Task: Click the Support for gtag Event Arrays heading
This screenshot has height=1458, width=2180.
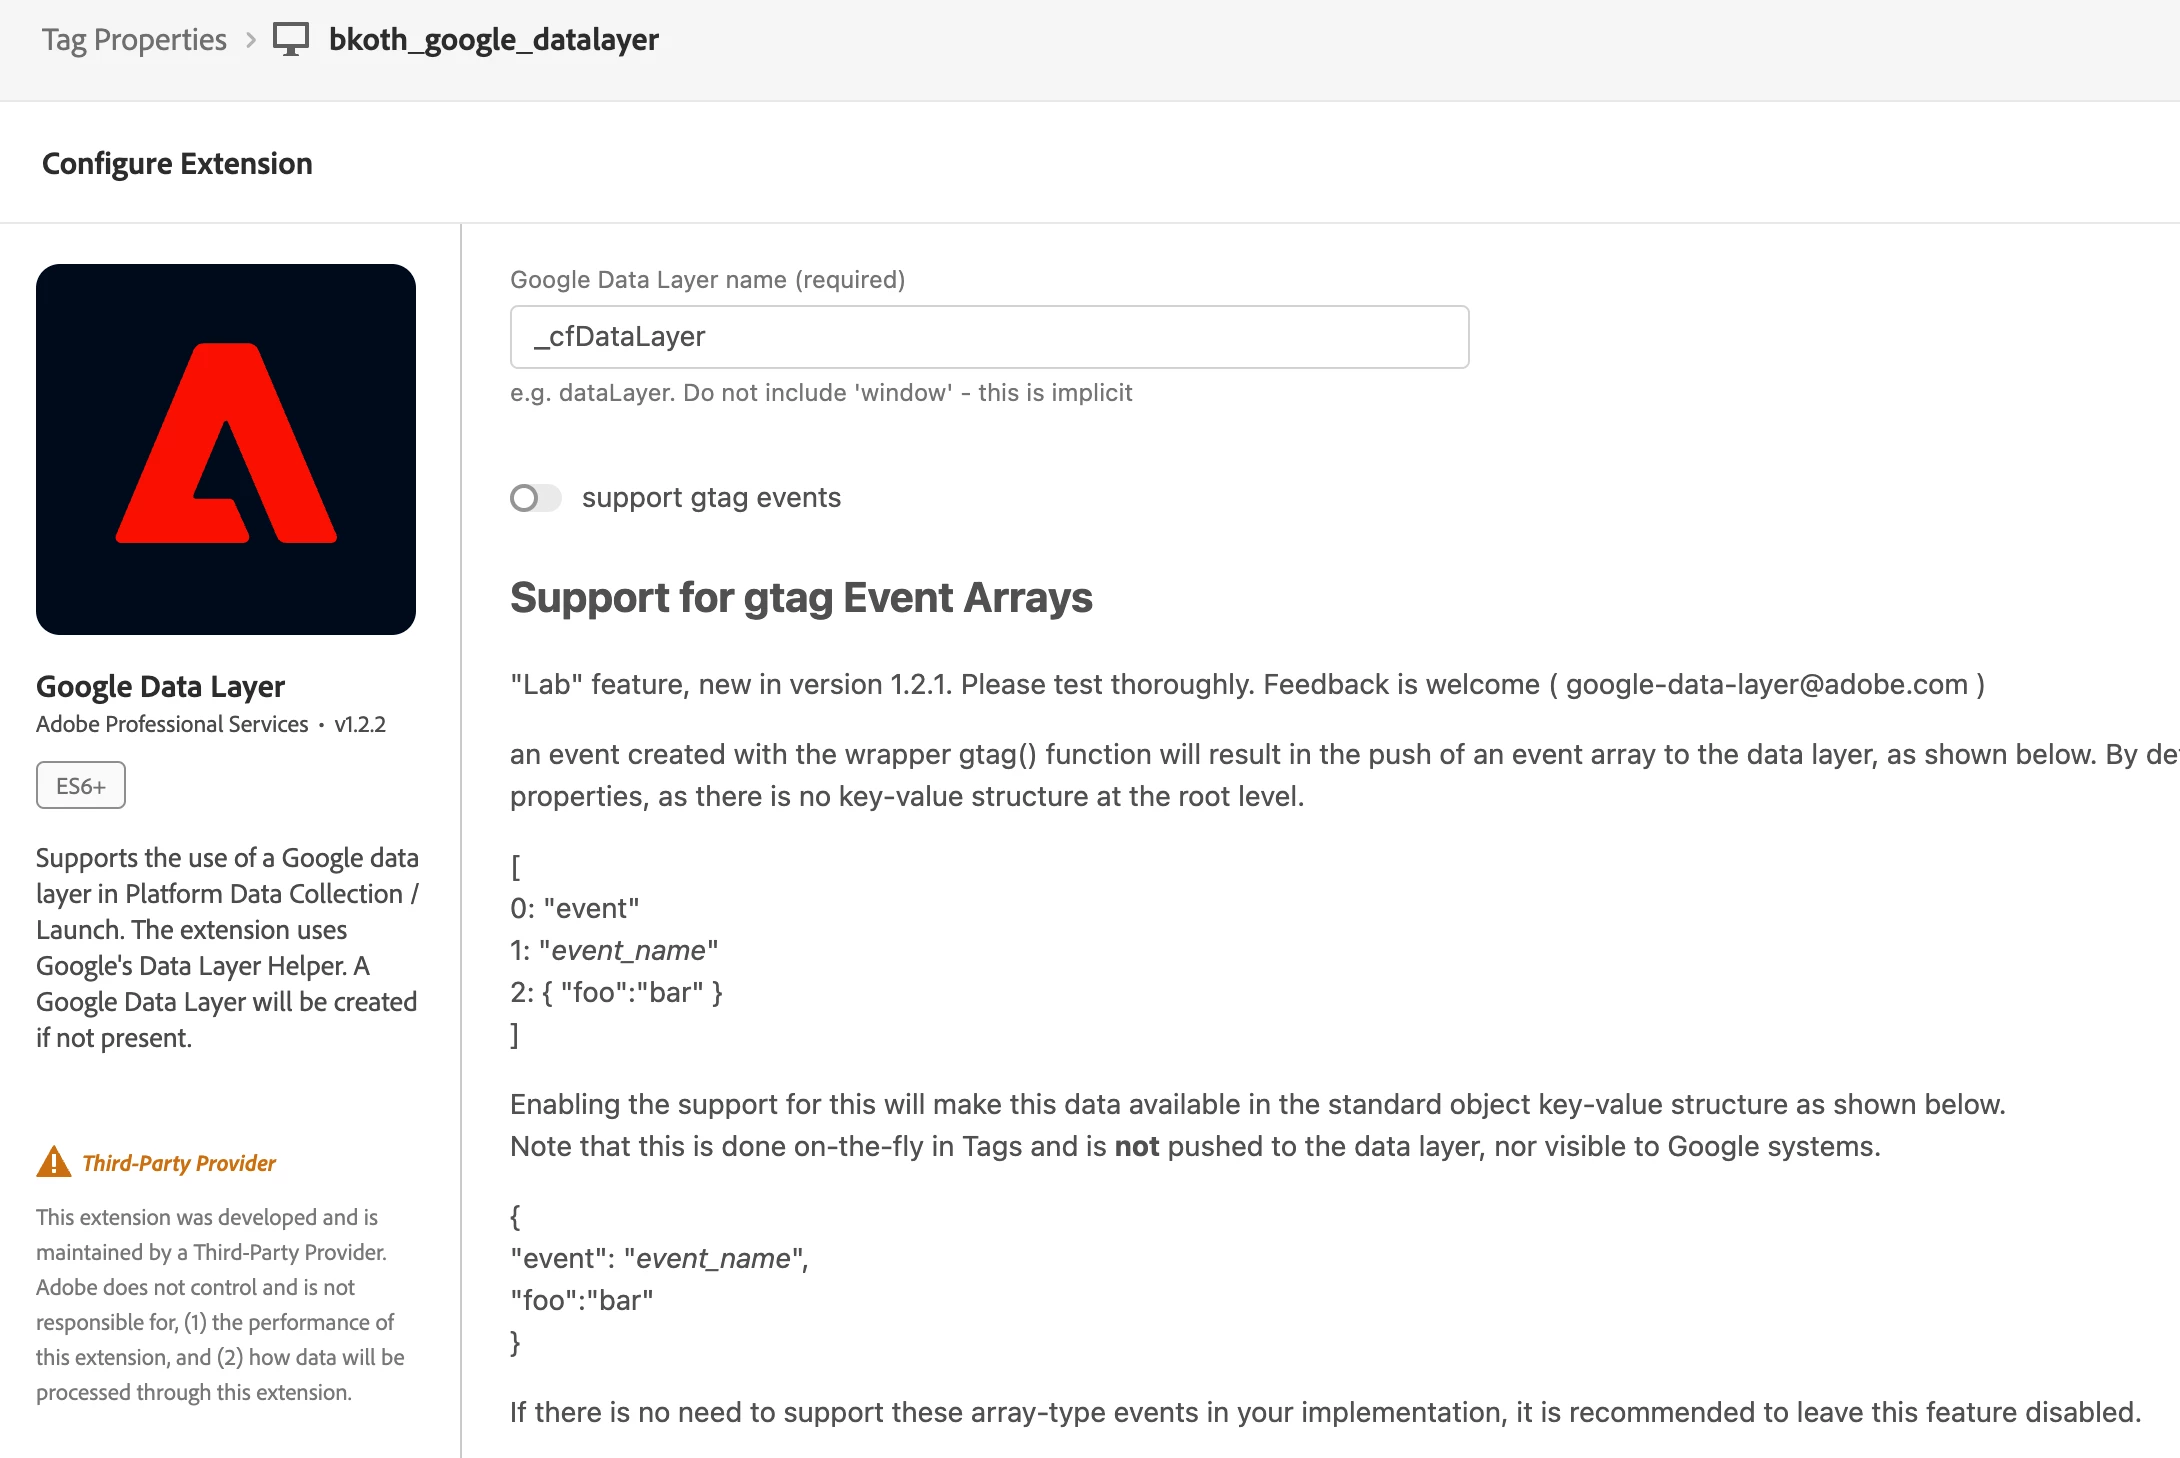Action: coord(801,598)
